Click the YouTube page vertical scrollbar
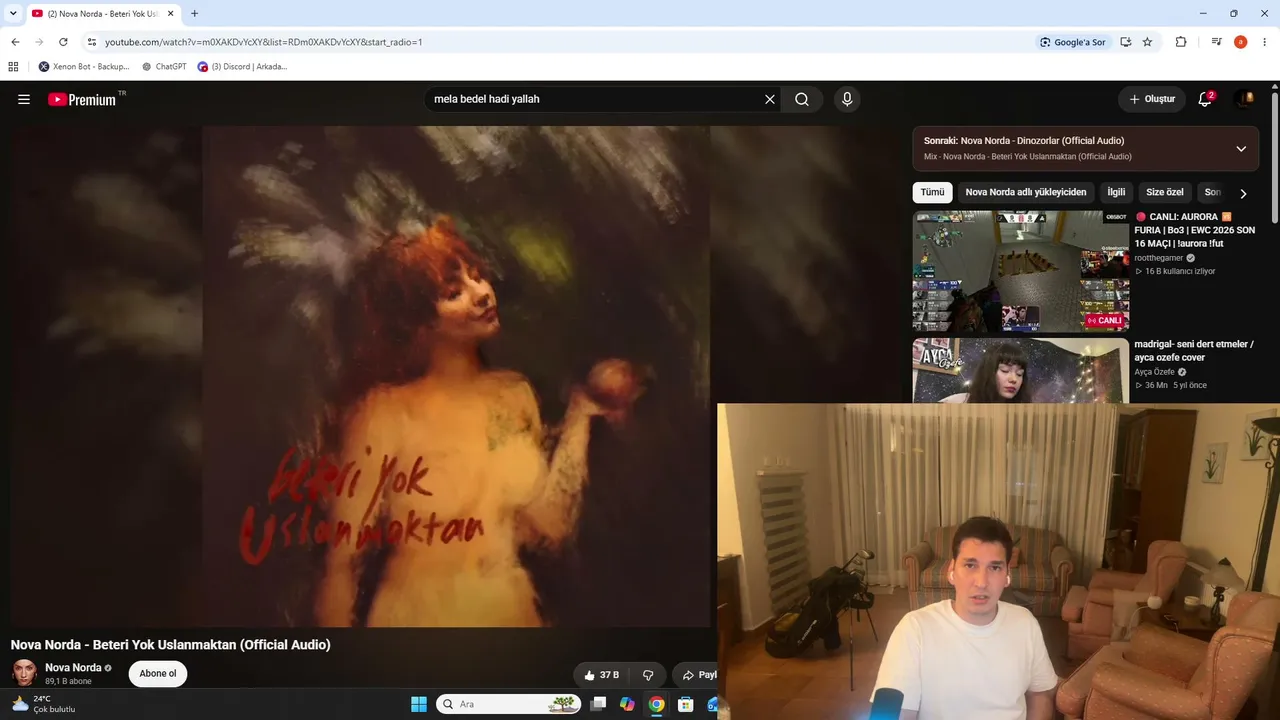This screenshot has width=1280, height=720. (x=1275, y=158)
